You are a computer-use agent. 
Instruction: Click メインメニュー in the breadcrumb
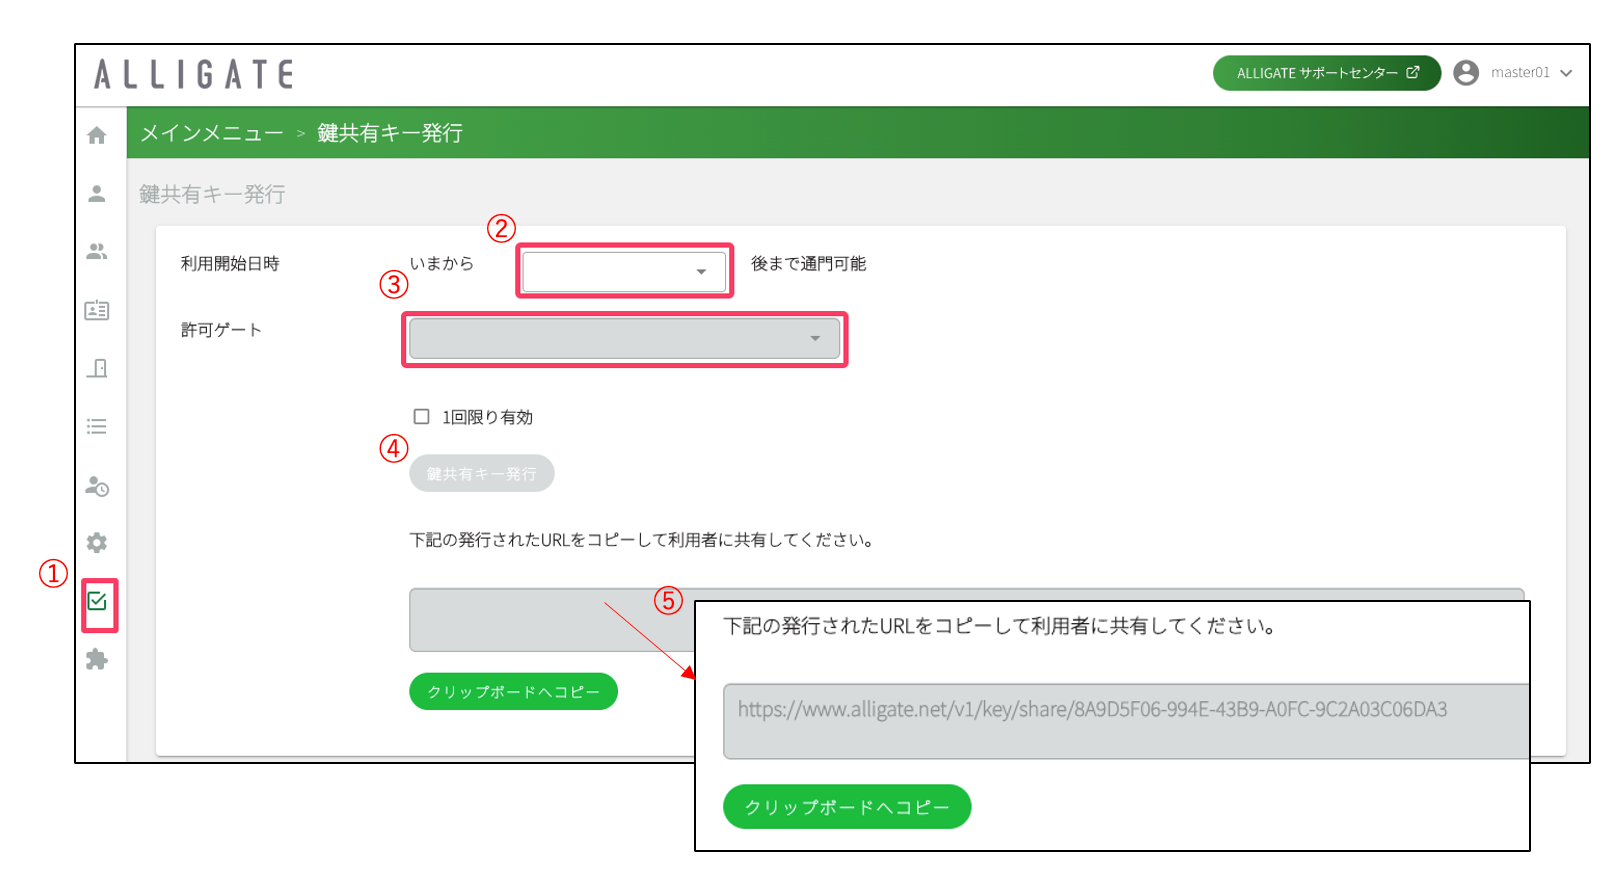pyautogui.click(x=212, y=133)
